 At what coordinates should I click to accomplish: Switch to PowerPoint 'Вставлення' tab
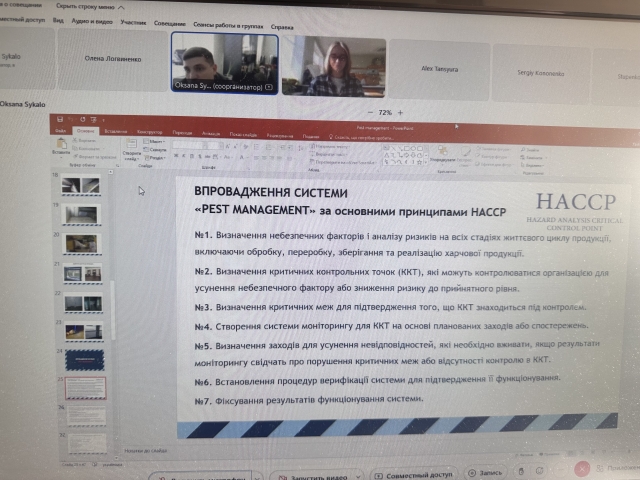[116, 131]
